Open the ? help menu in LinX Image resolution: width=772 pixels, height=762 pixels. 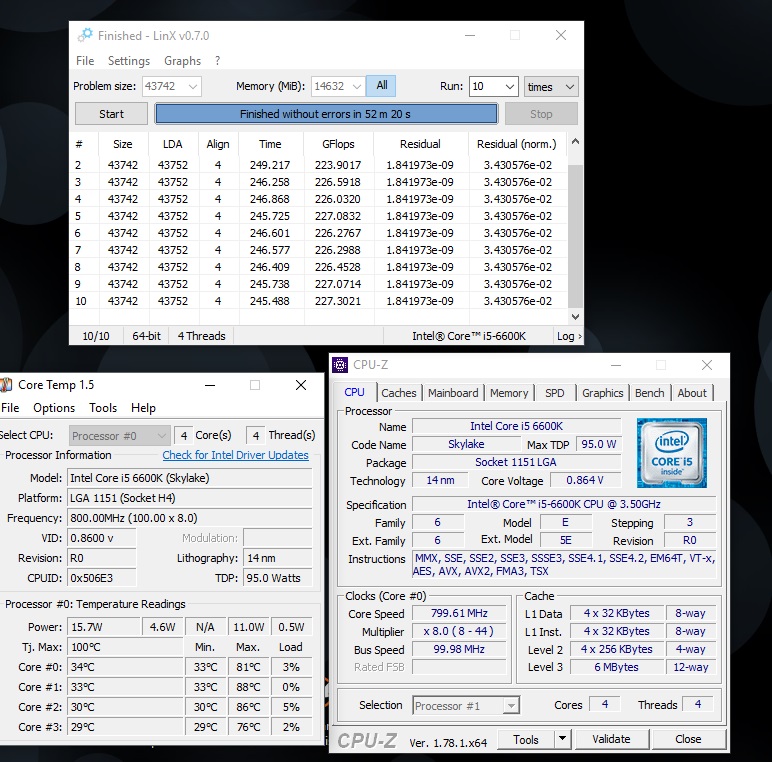tap(217, 61)
